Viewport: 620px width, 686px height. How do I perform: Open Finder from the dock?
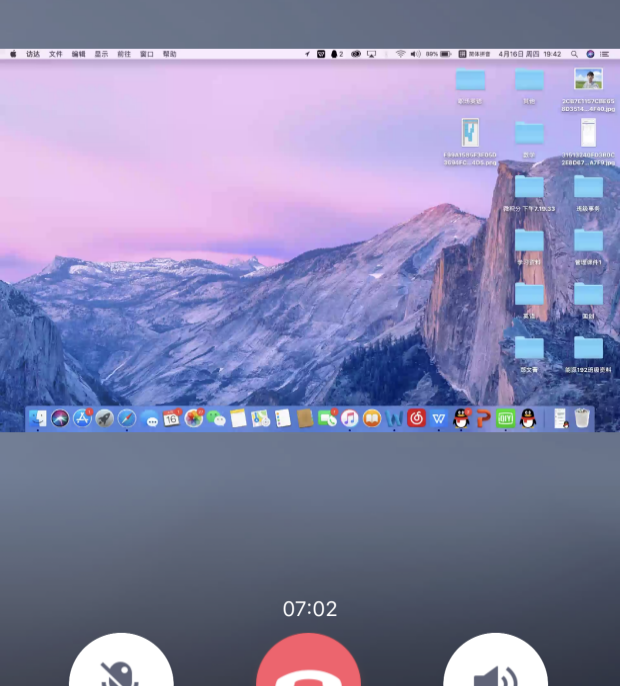(x=38, y=419)
